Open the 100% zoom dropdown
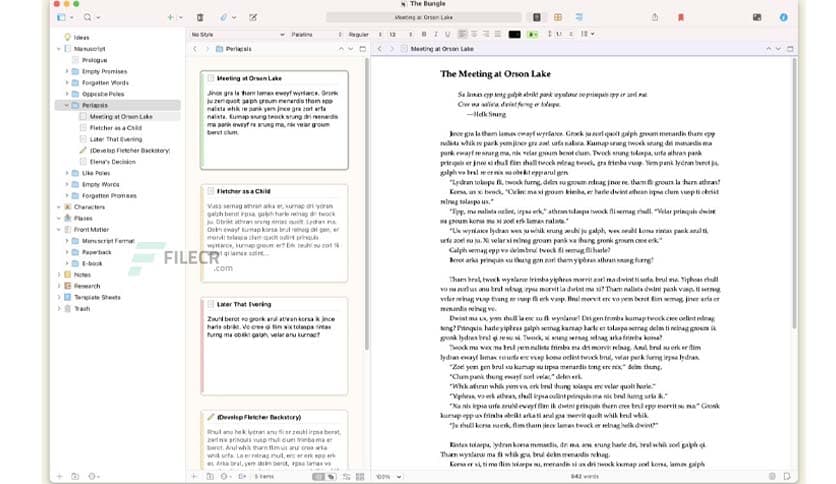 (x=389, y=477)
